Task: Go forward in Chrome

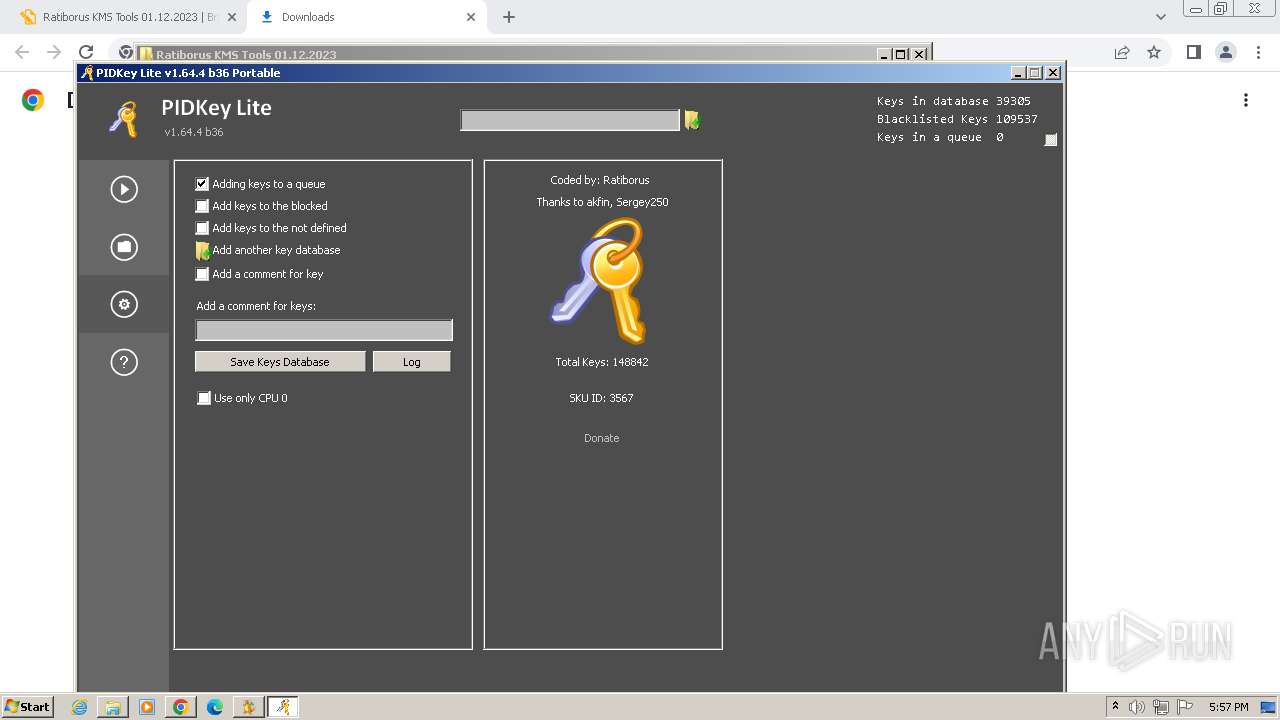Action: [54, 52]
